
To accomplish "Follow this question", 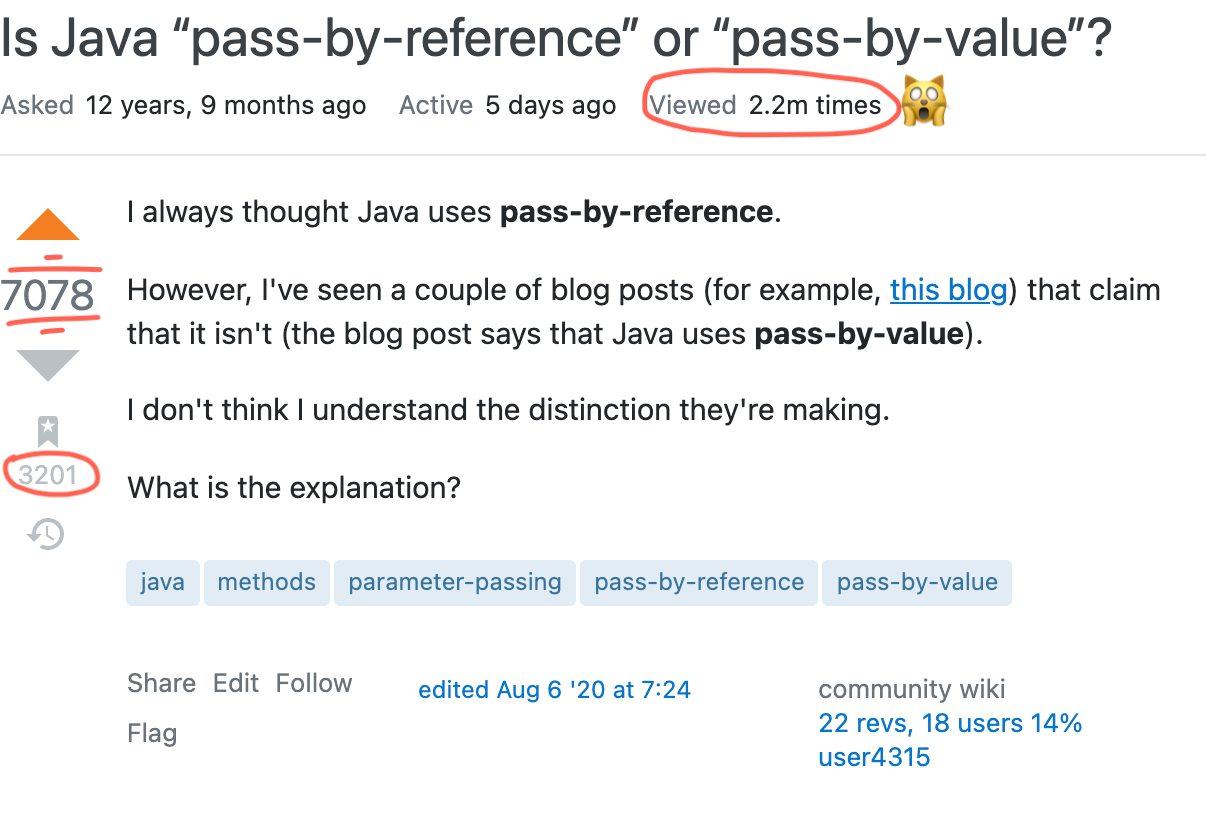I will [314, 683].
